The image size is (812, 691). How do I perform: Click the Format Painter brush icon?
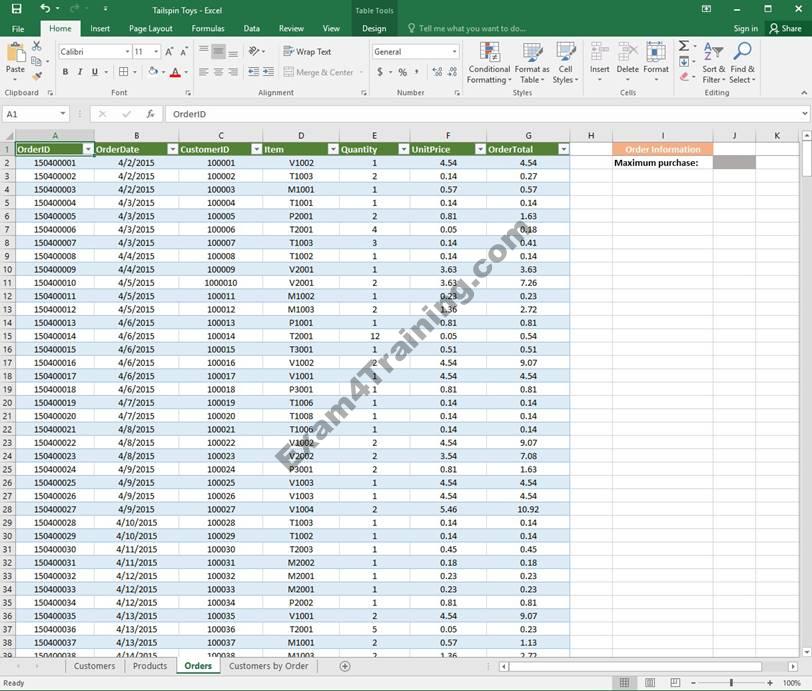[x=37, y=75]
